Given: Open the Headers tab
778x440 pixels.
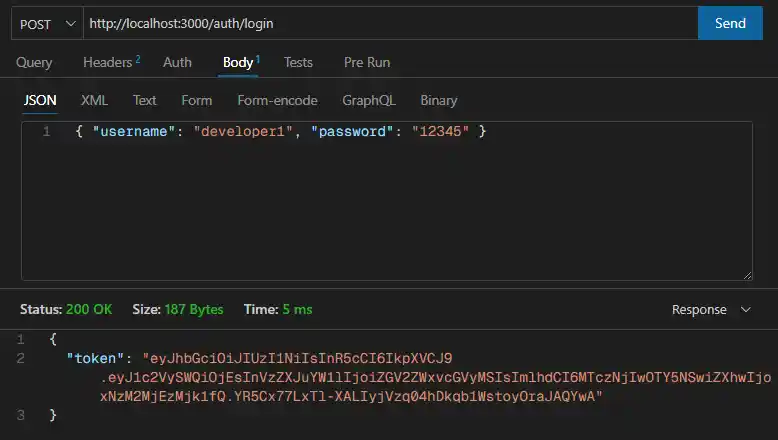Looking at the screenshot, I should (111, 63).
